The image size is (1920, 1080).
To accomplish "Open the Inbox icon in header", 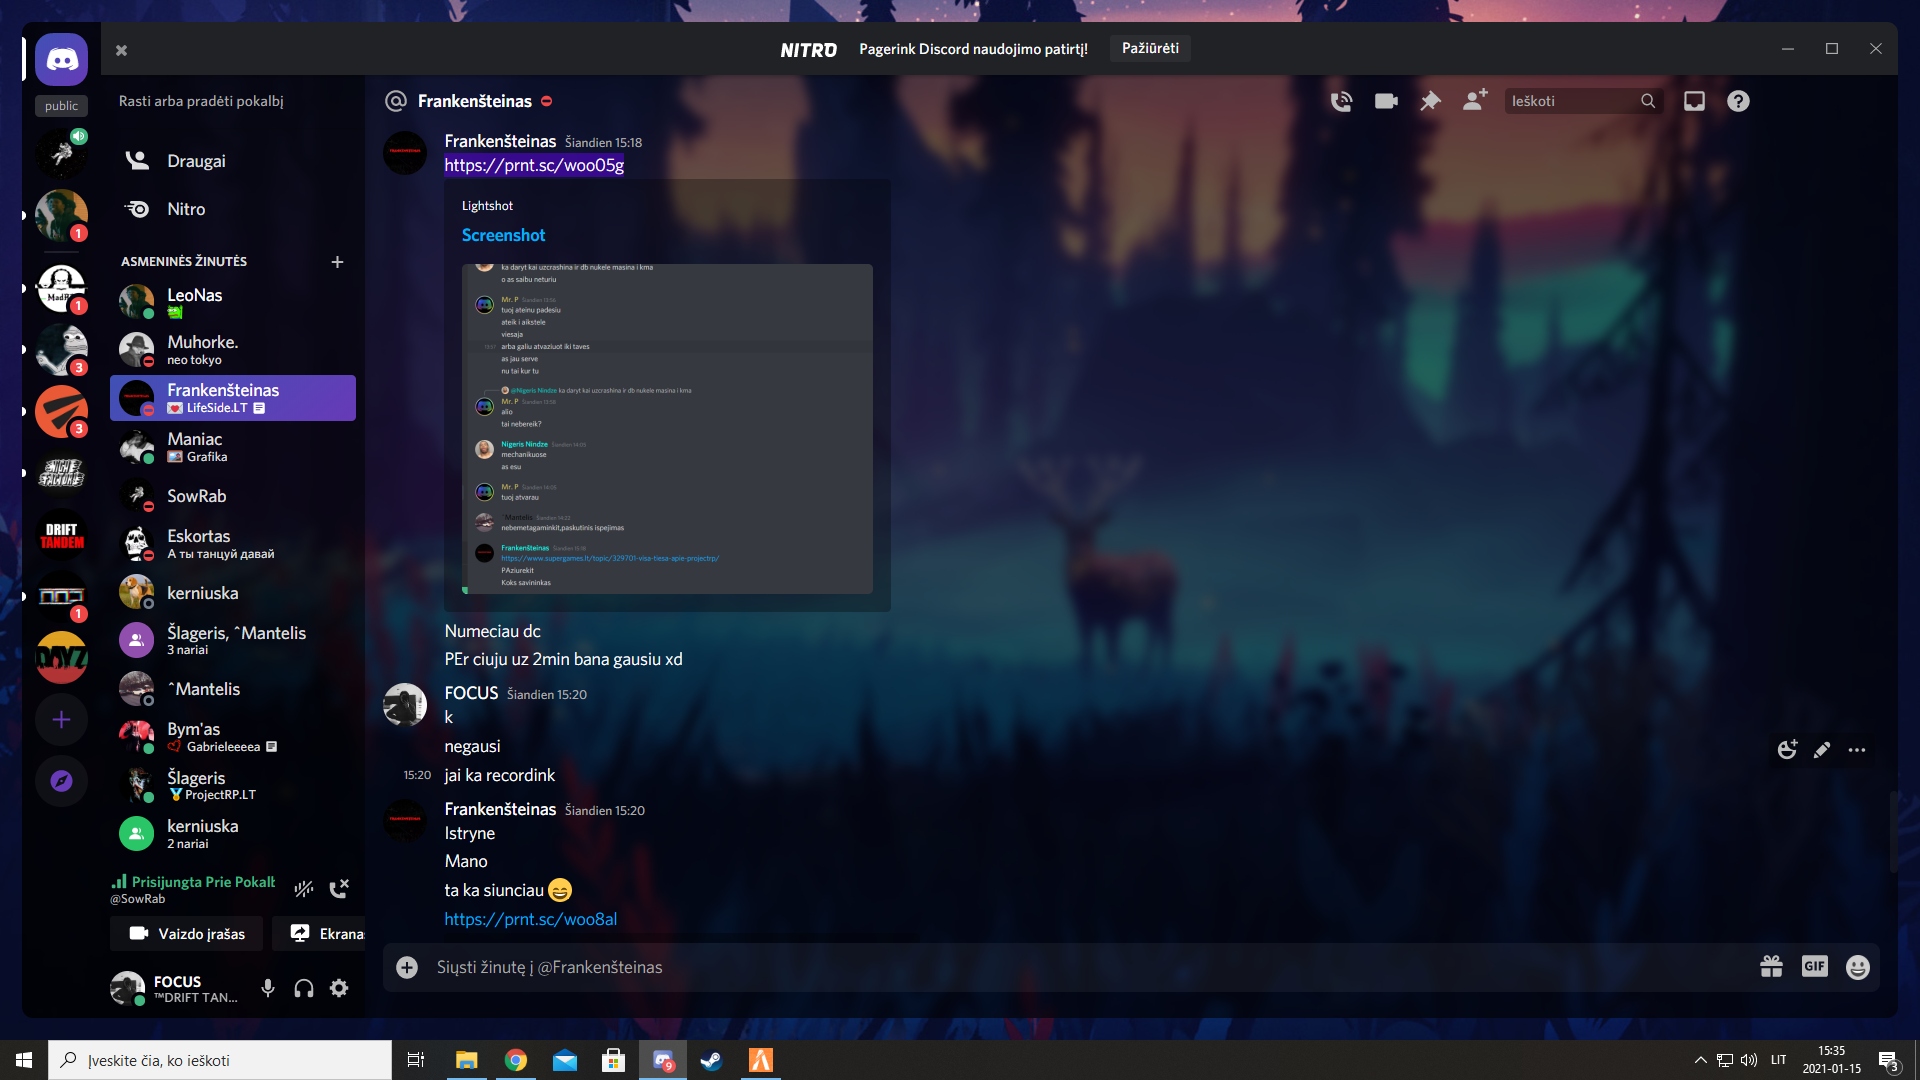I will [x=1694, y=101].
